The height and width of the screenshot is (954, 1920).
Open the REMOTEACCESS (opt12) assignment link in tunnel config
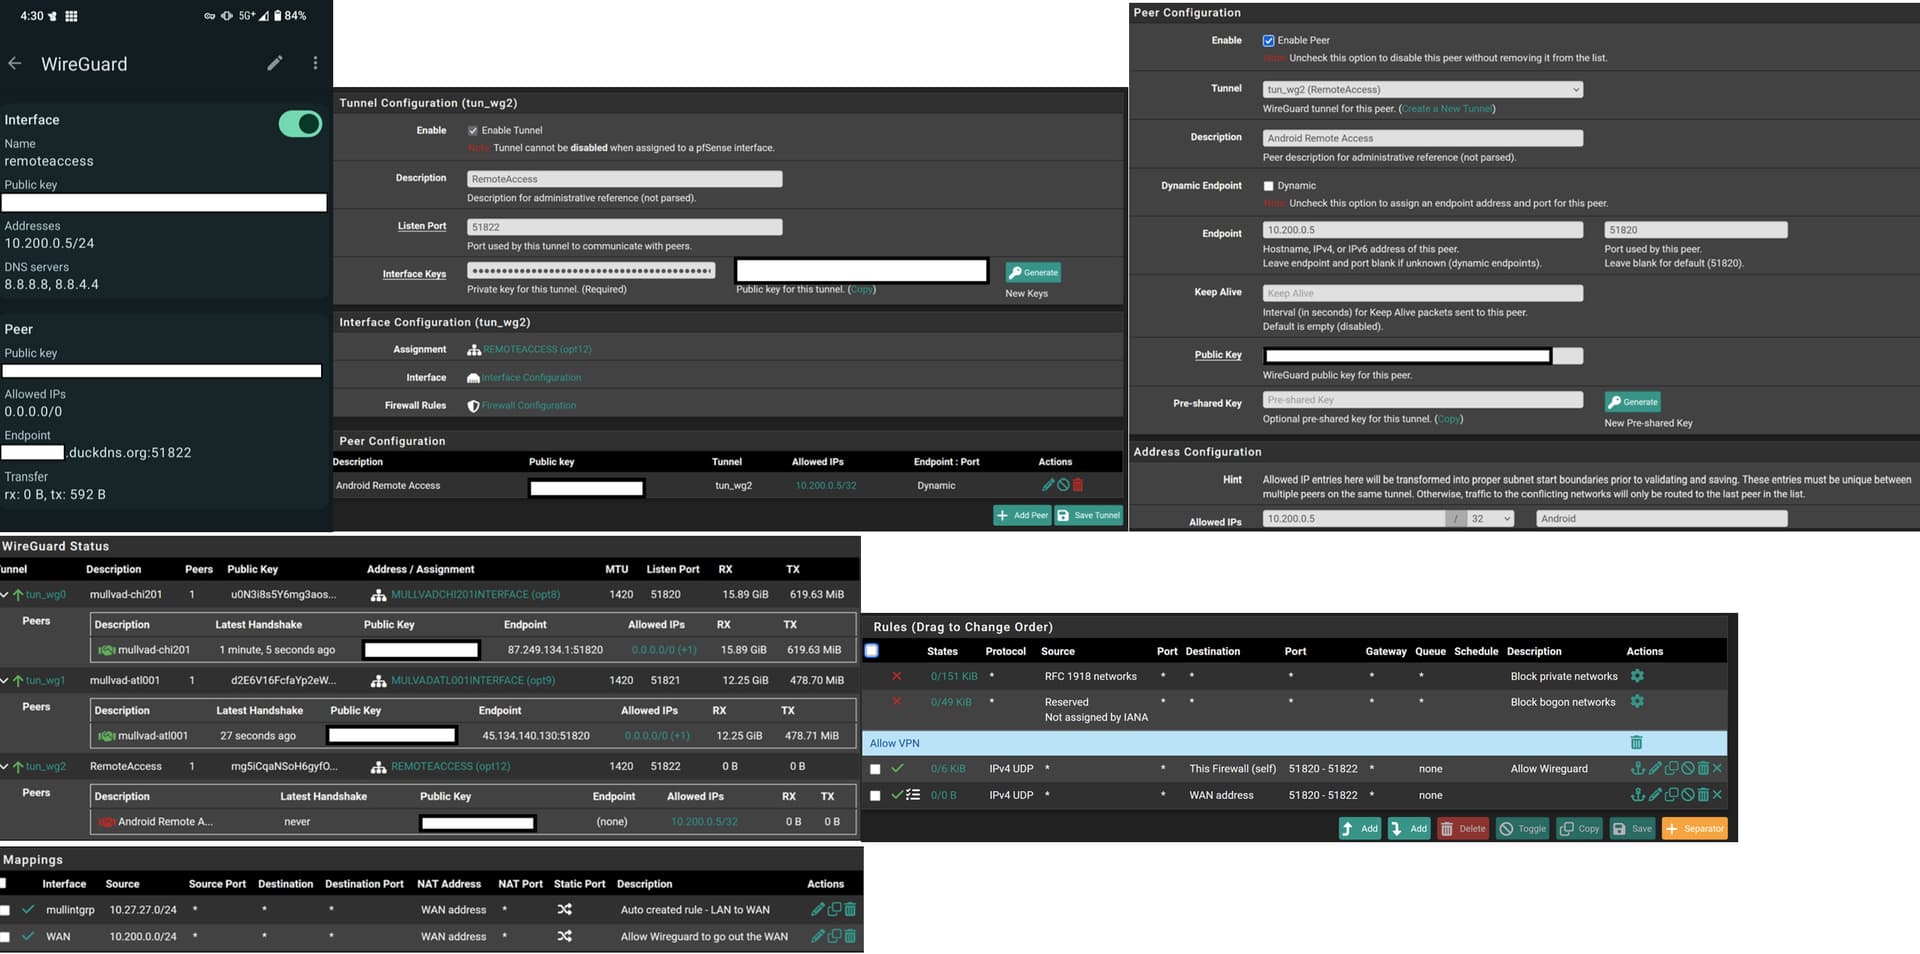[537, 349]
